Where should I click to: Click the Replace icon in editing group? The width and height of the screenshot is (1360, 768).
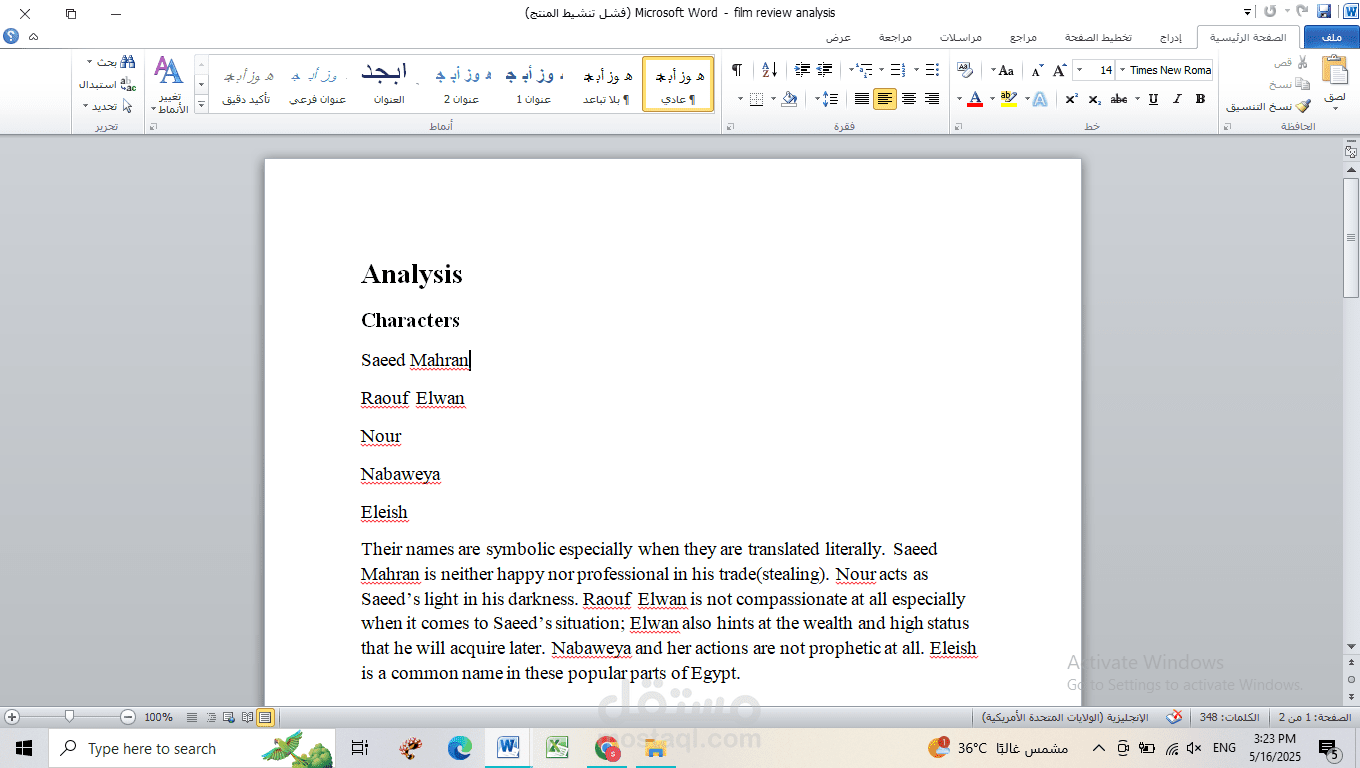[128, 84]
